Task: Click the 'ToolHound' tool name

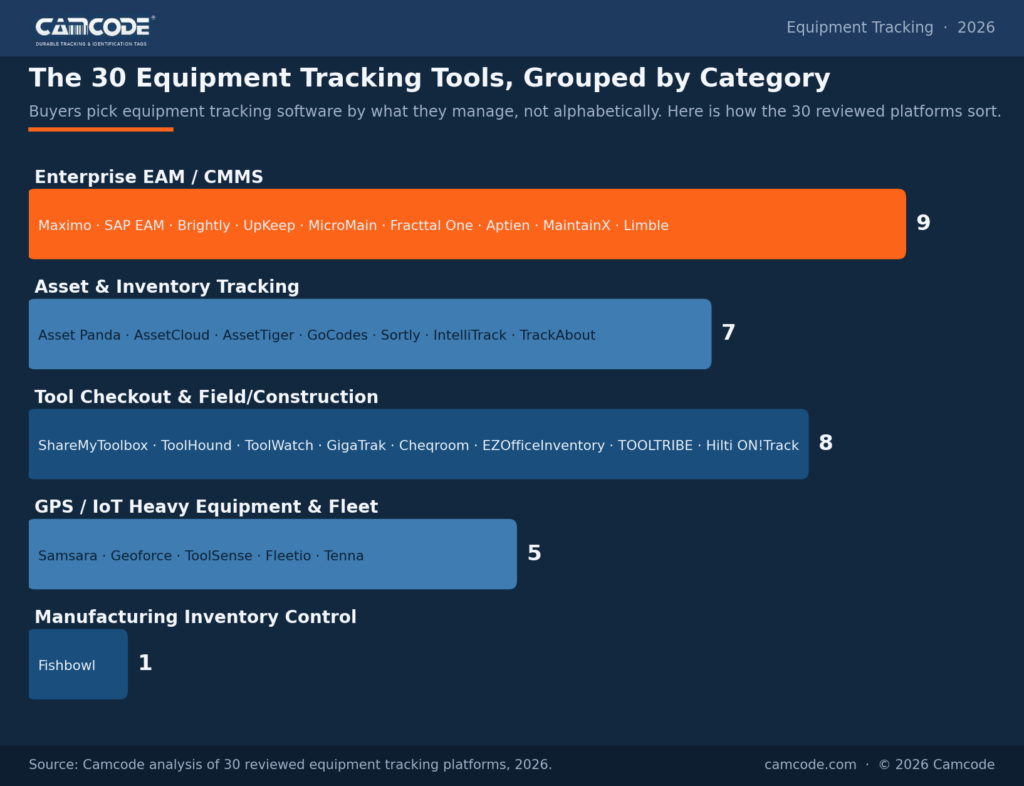Action: pos(196,445)
